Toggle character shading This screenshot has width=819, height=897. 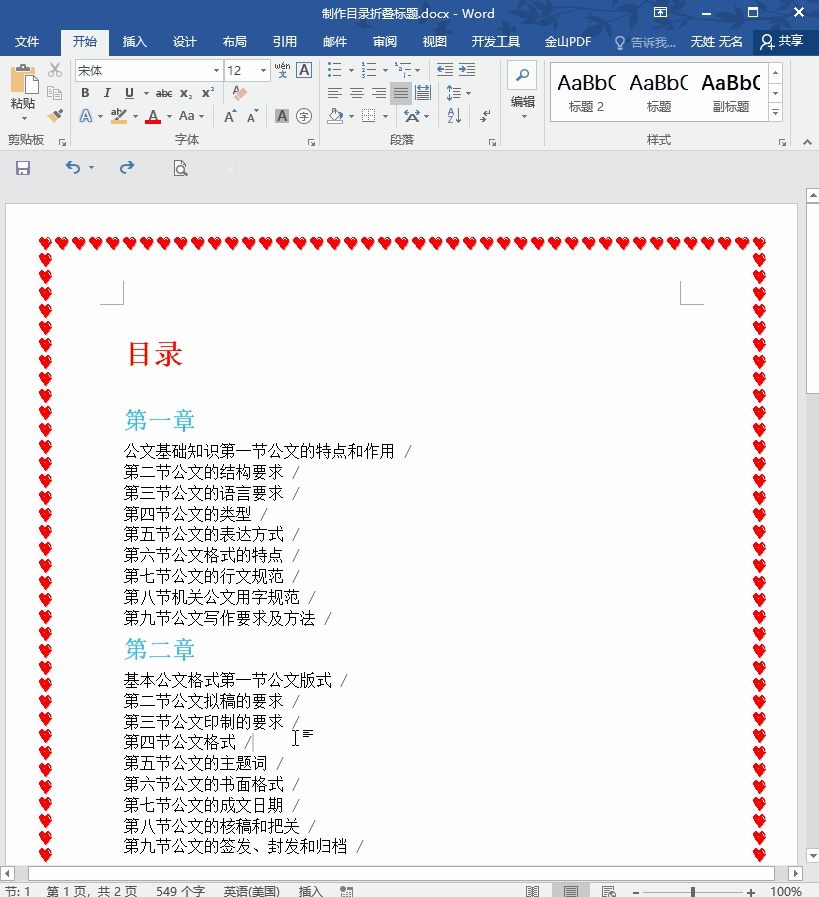[282, 117]
